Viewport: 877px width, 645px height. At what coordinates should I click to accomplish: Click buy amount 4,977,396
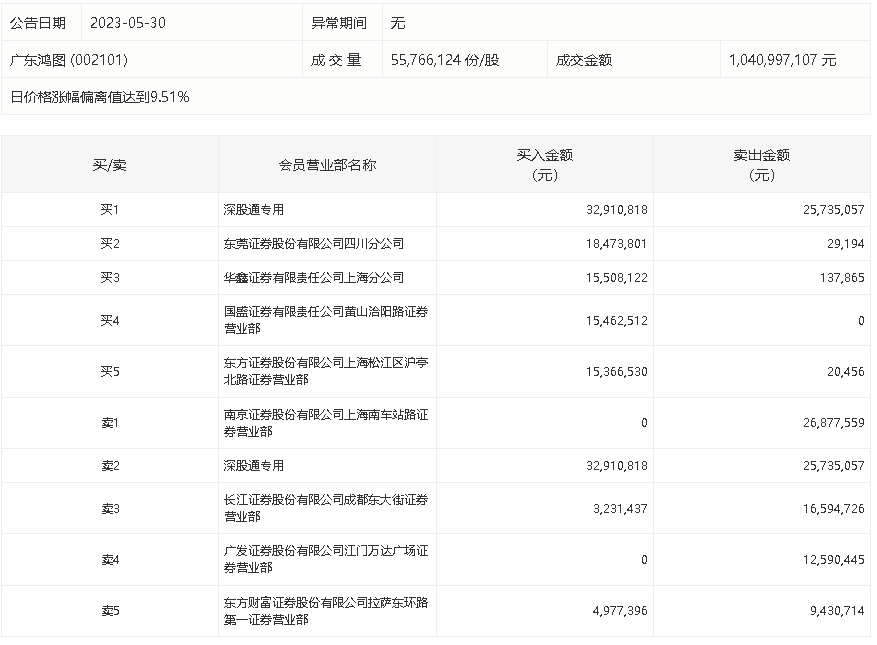click(x=620, y=611)
